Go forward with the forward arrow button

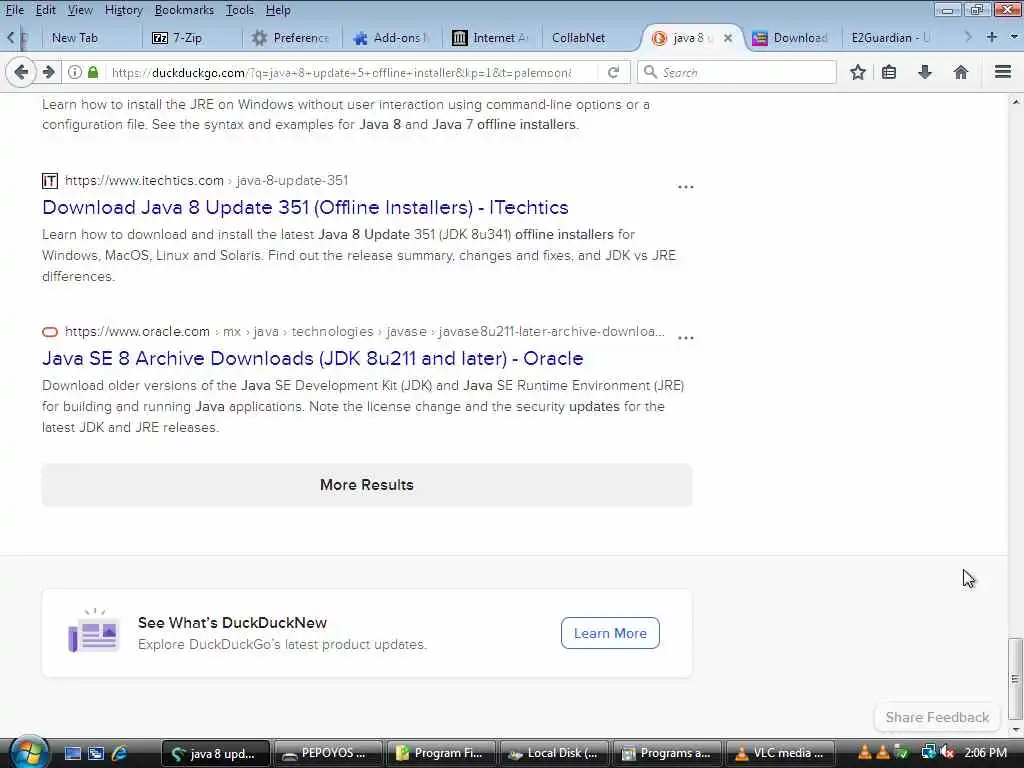tap(49, 72)
